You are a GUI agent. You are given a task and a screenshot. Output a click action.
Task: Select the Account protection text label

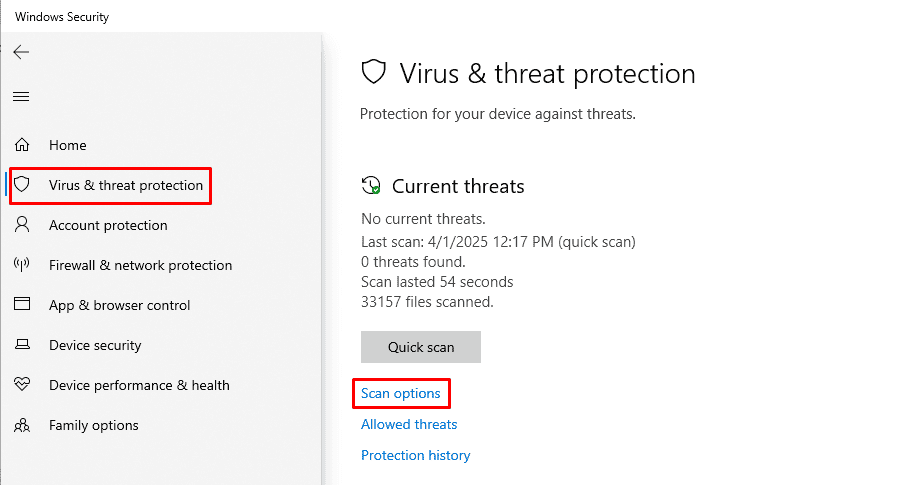(x=108, y=225)
